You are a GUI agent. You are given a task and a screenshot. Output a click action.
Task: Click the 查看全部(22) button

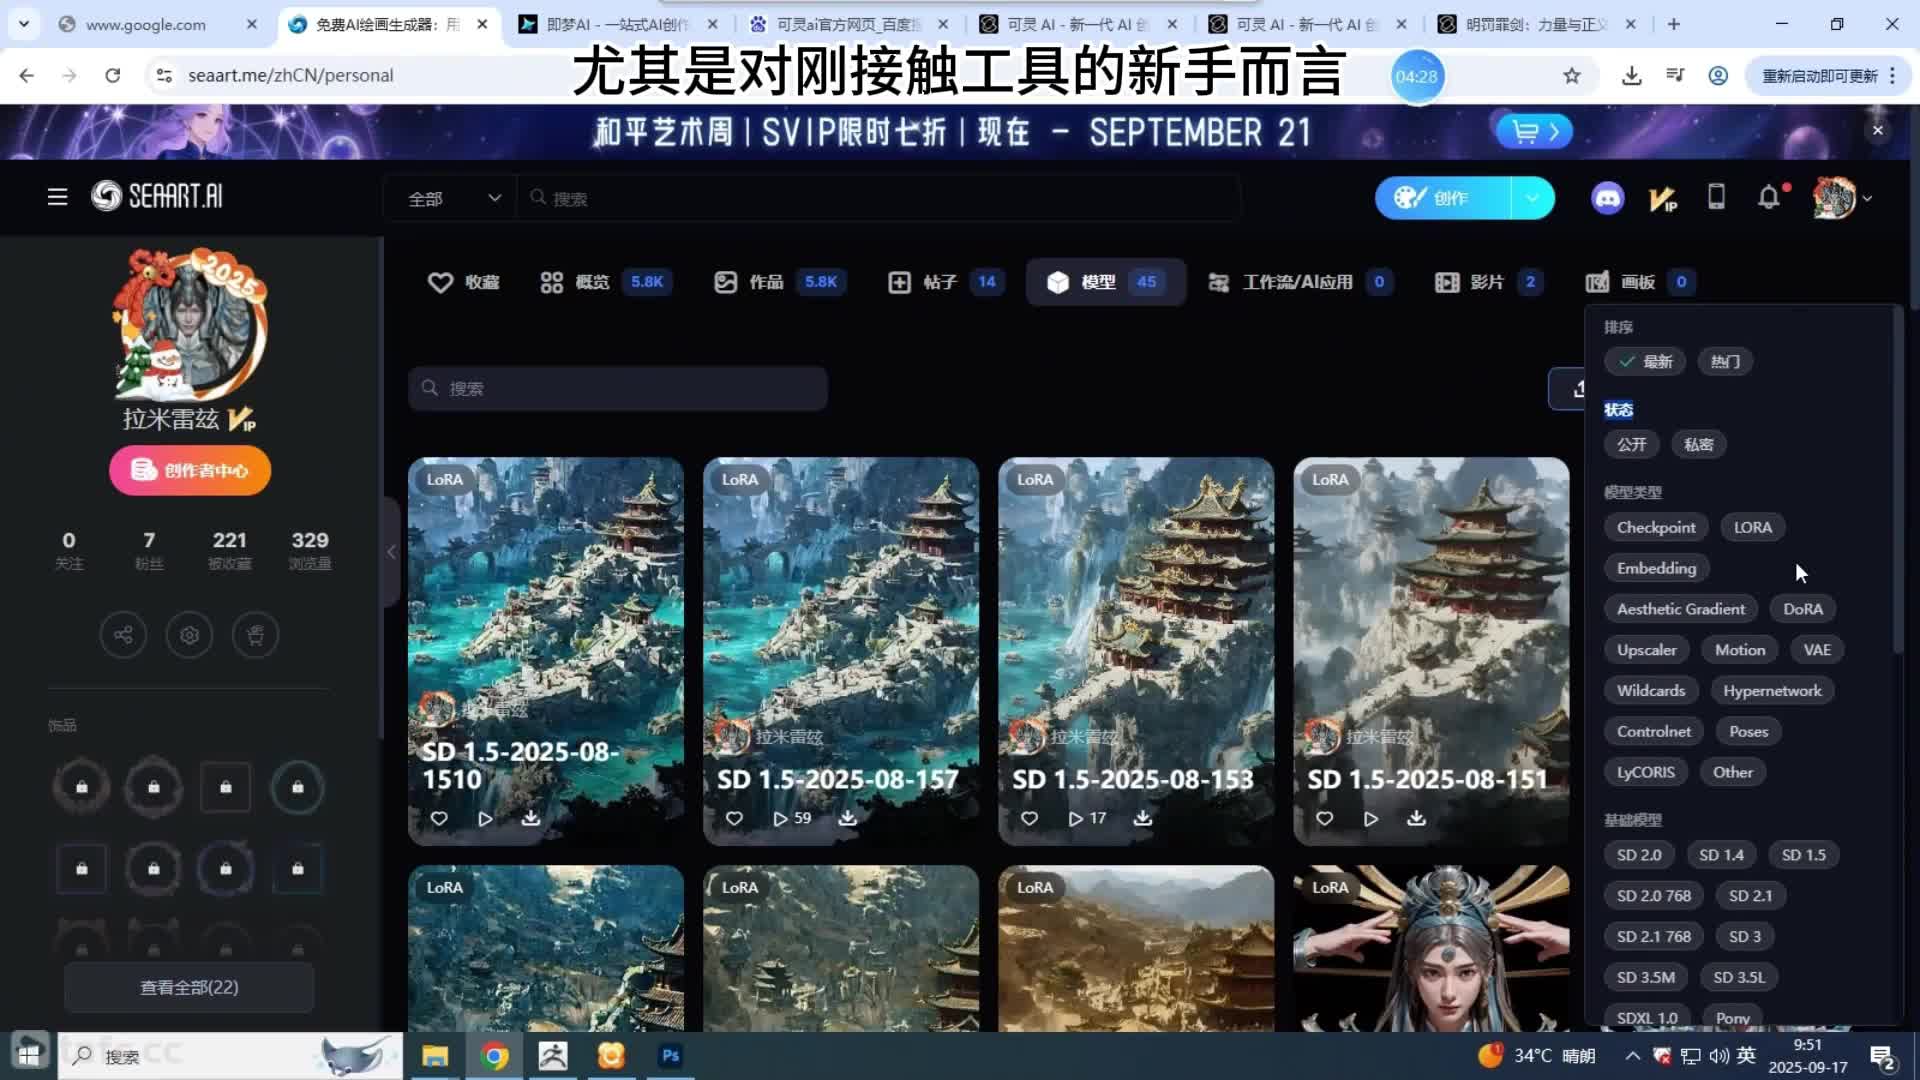coord(189,987)
